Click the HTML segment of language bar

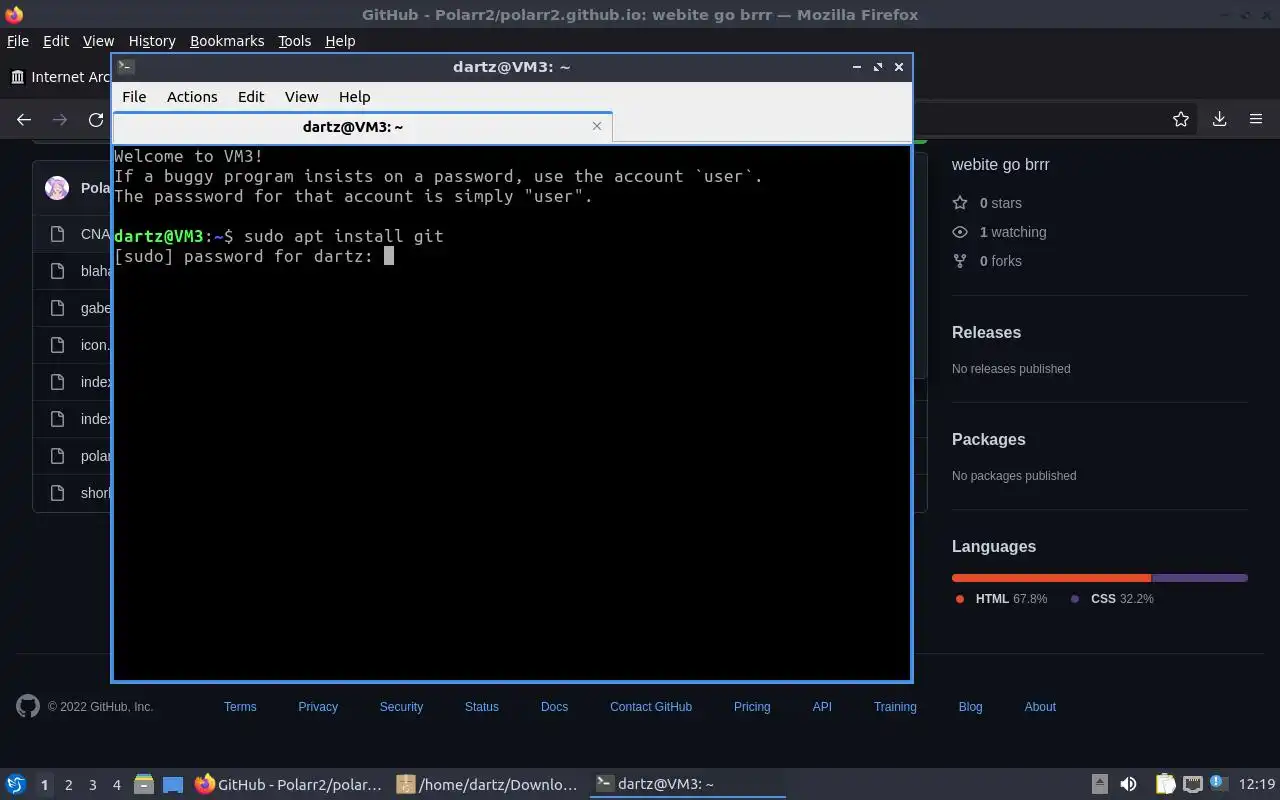(1051, 578)
